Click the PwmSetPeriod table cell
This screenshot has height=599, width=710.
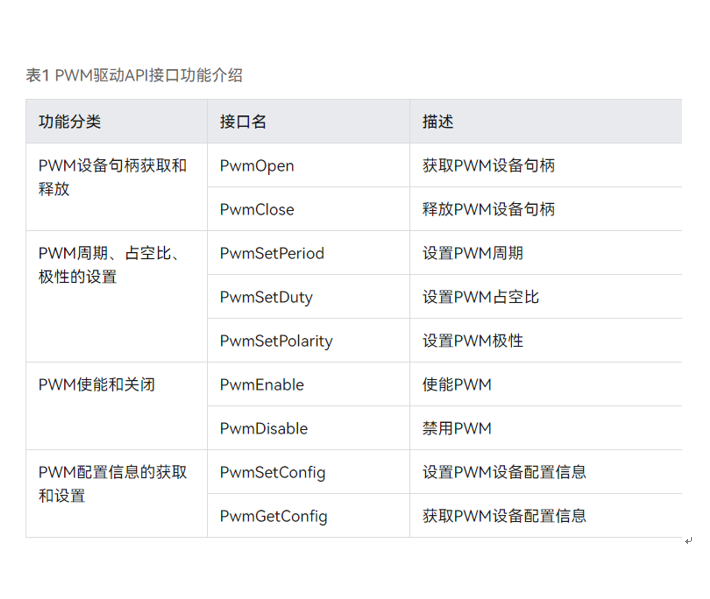[x=272, y=254]
